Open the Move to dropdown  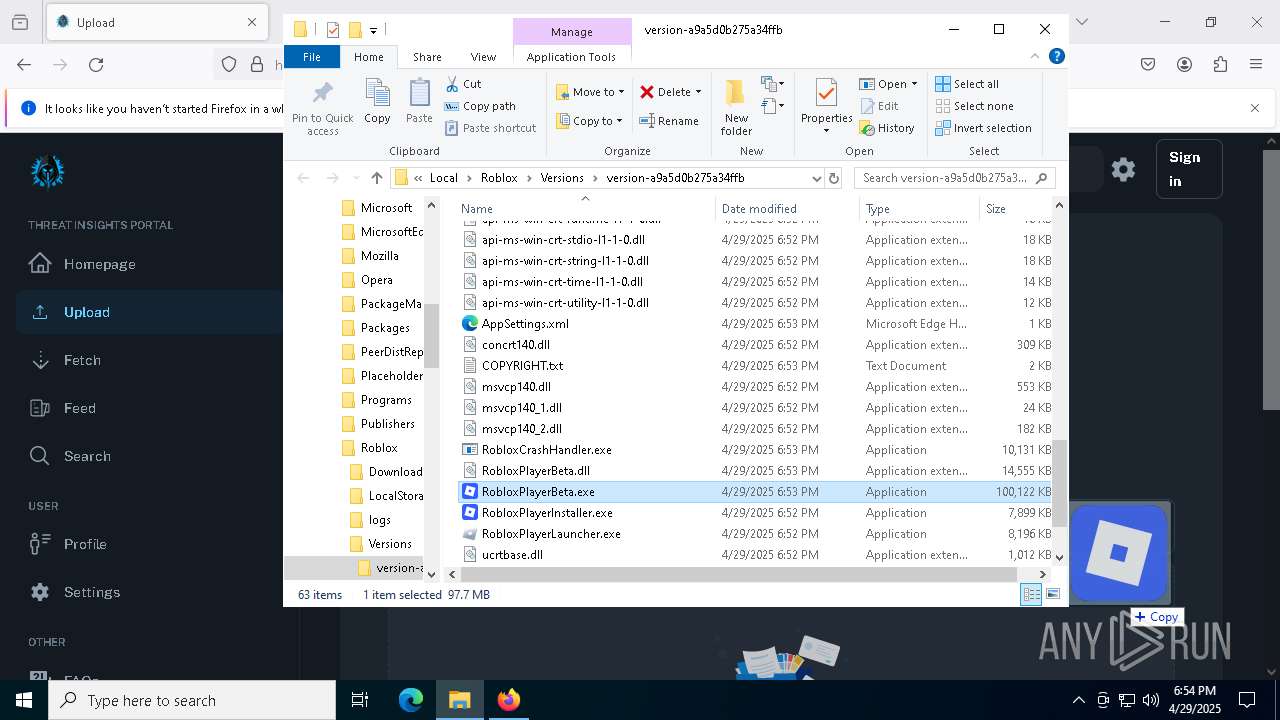[x=590, y=92]
